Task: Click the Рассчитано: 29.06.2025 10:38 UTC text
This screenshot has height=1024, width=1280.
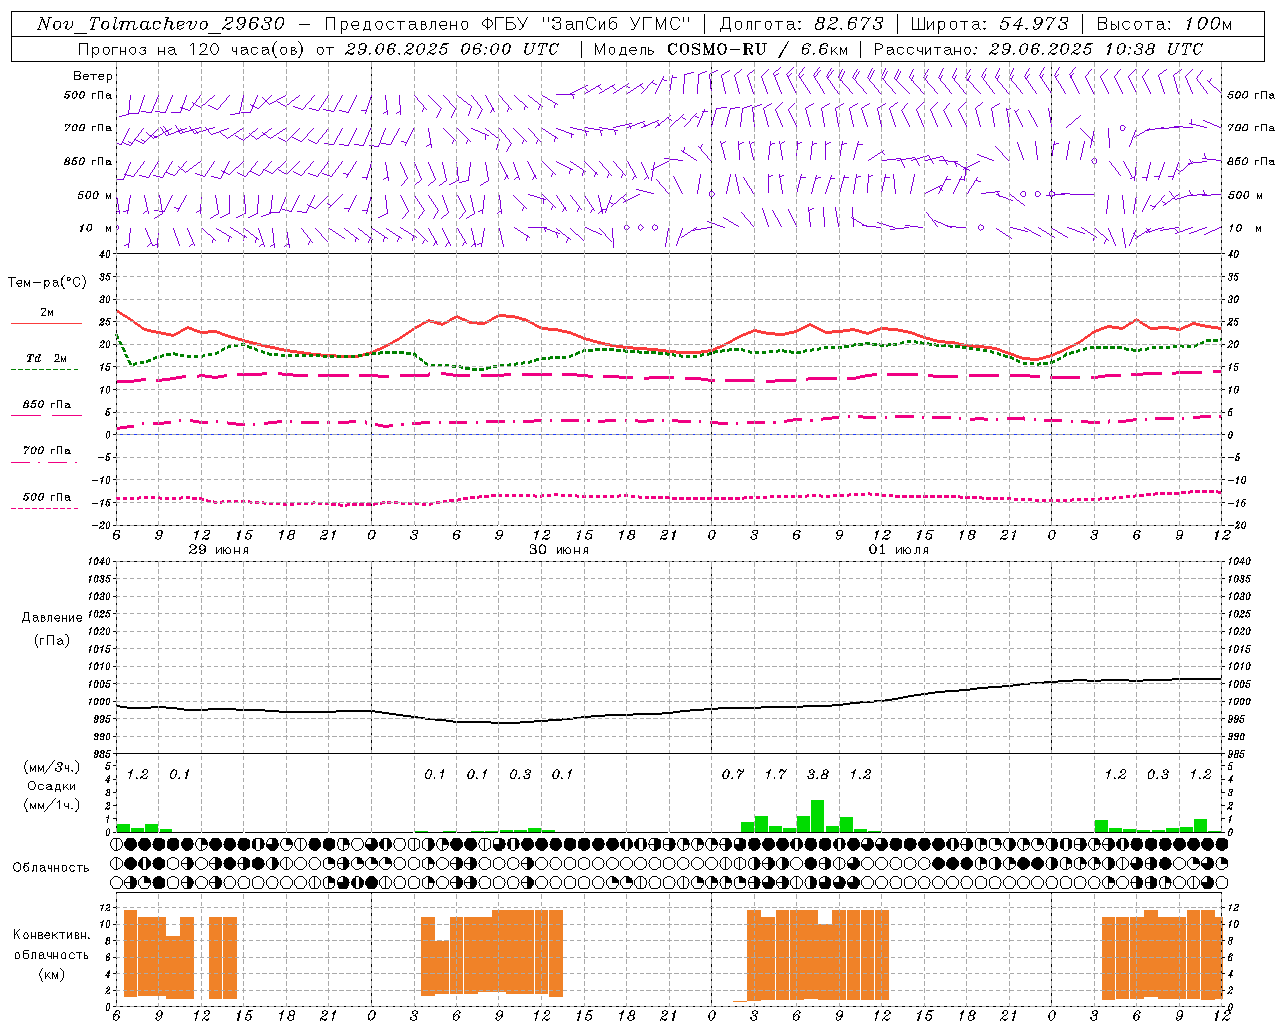Action: [1038, 49]
